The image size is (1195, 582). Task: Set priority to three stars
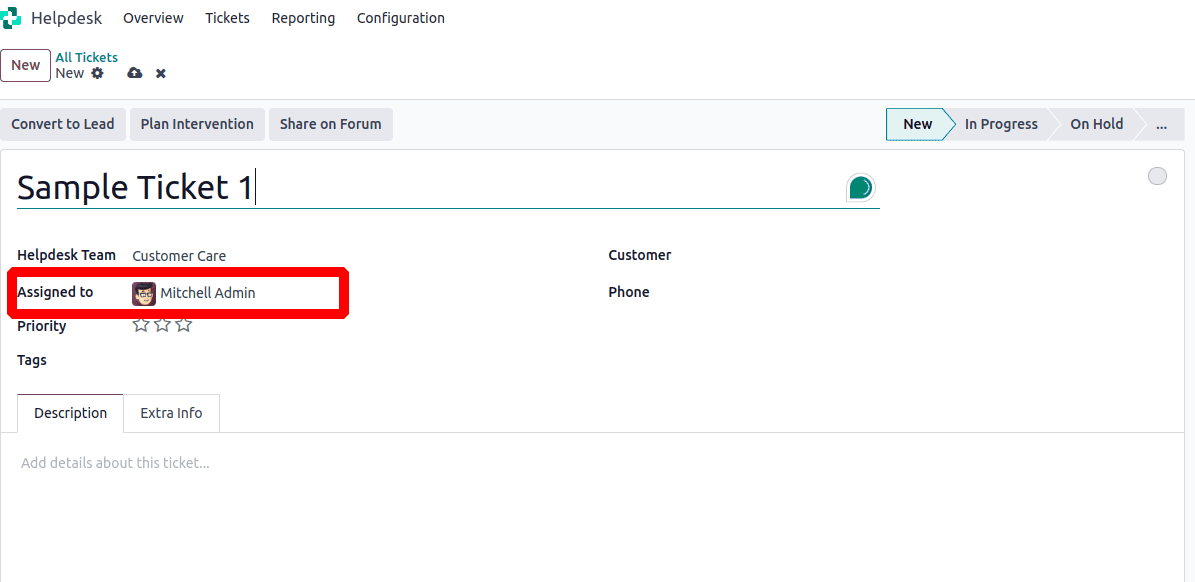pos(184,325)
